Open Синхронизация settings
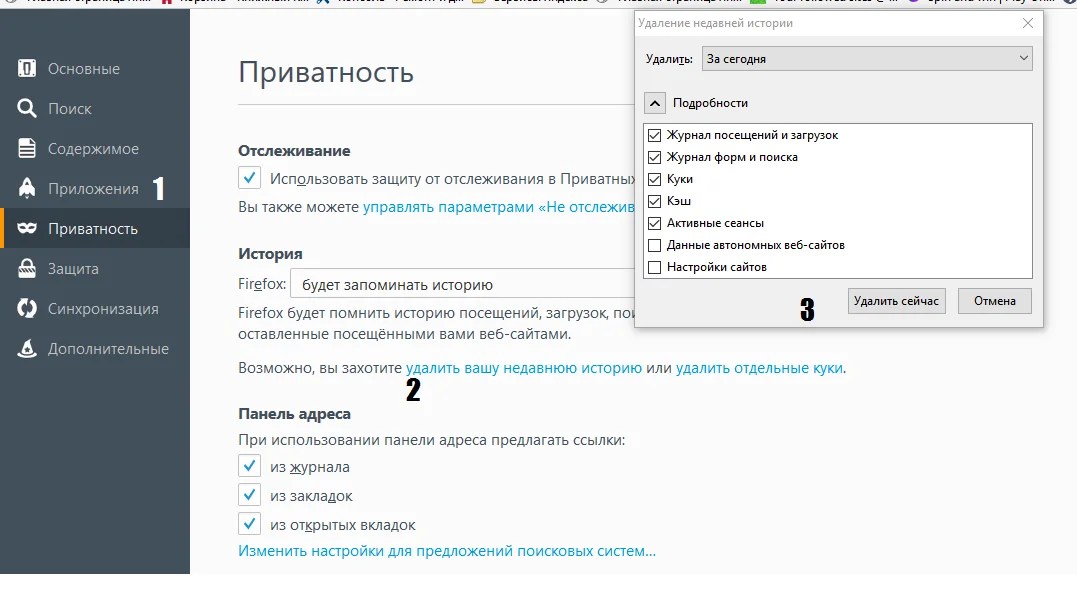Screen dimensions: 1077x591 pos(95,308)
